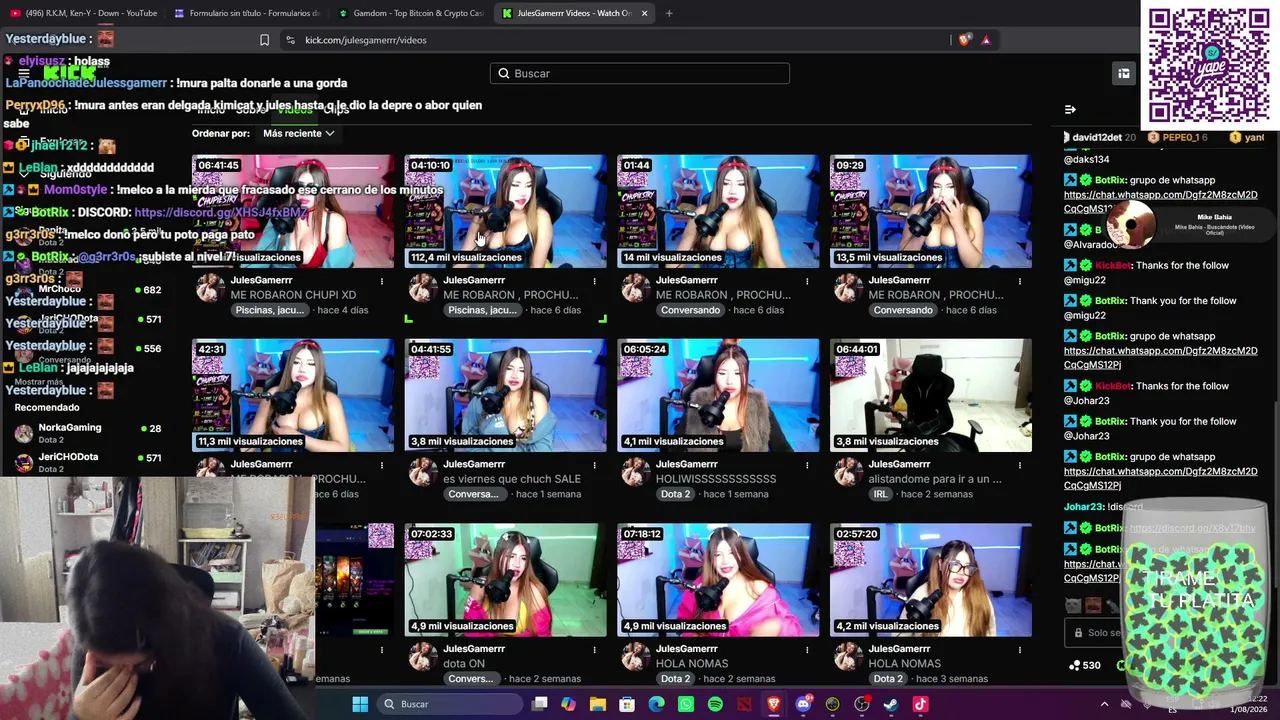The image size is (1280, 720).
Task: Open WhatsApp from the taskbar
Action: click(686, 704)
